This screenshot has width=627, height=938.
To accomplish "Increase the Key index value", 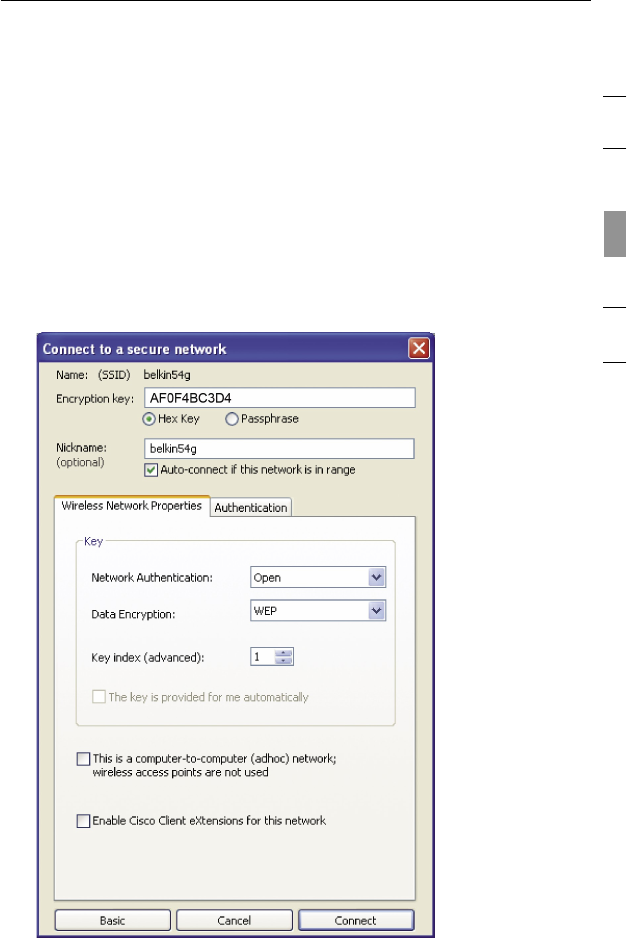I will click(x=284, y=653).
